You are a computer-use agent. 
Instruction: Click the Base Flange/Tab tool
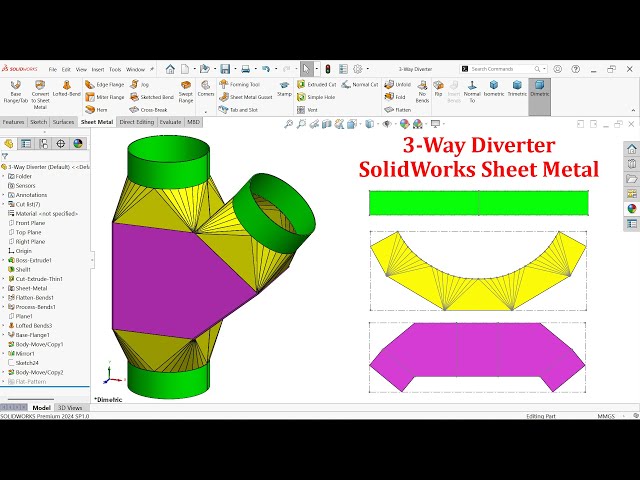tap(16, 92)
